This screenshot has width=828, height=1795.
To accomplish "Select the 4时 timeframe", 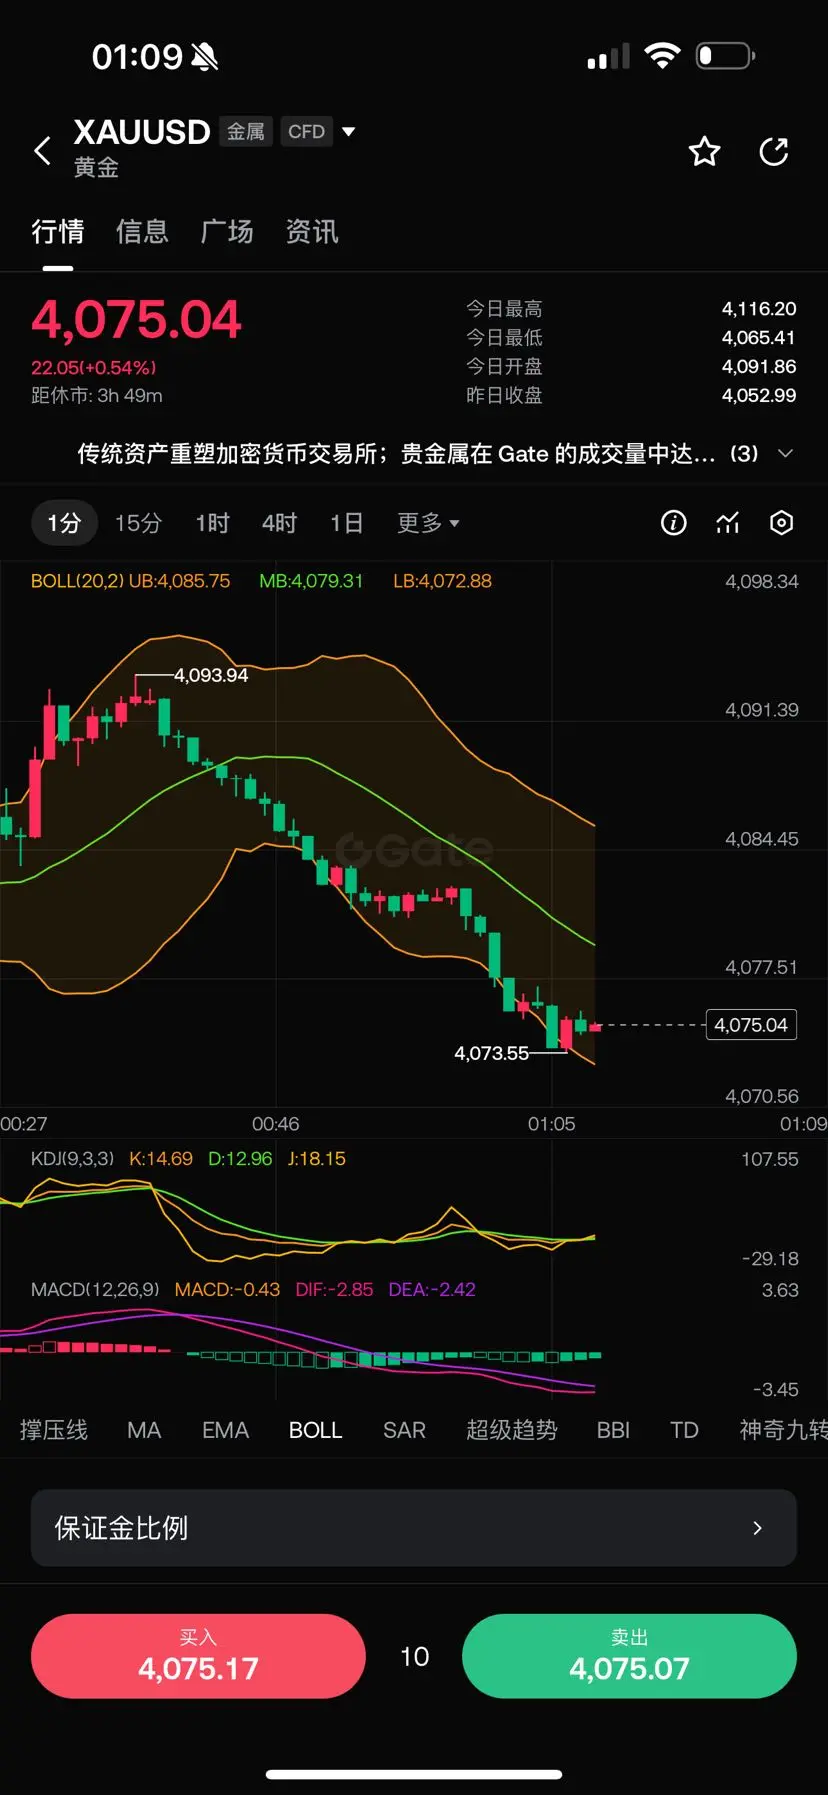I will [x=280, y=523].
